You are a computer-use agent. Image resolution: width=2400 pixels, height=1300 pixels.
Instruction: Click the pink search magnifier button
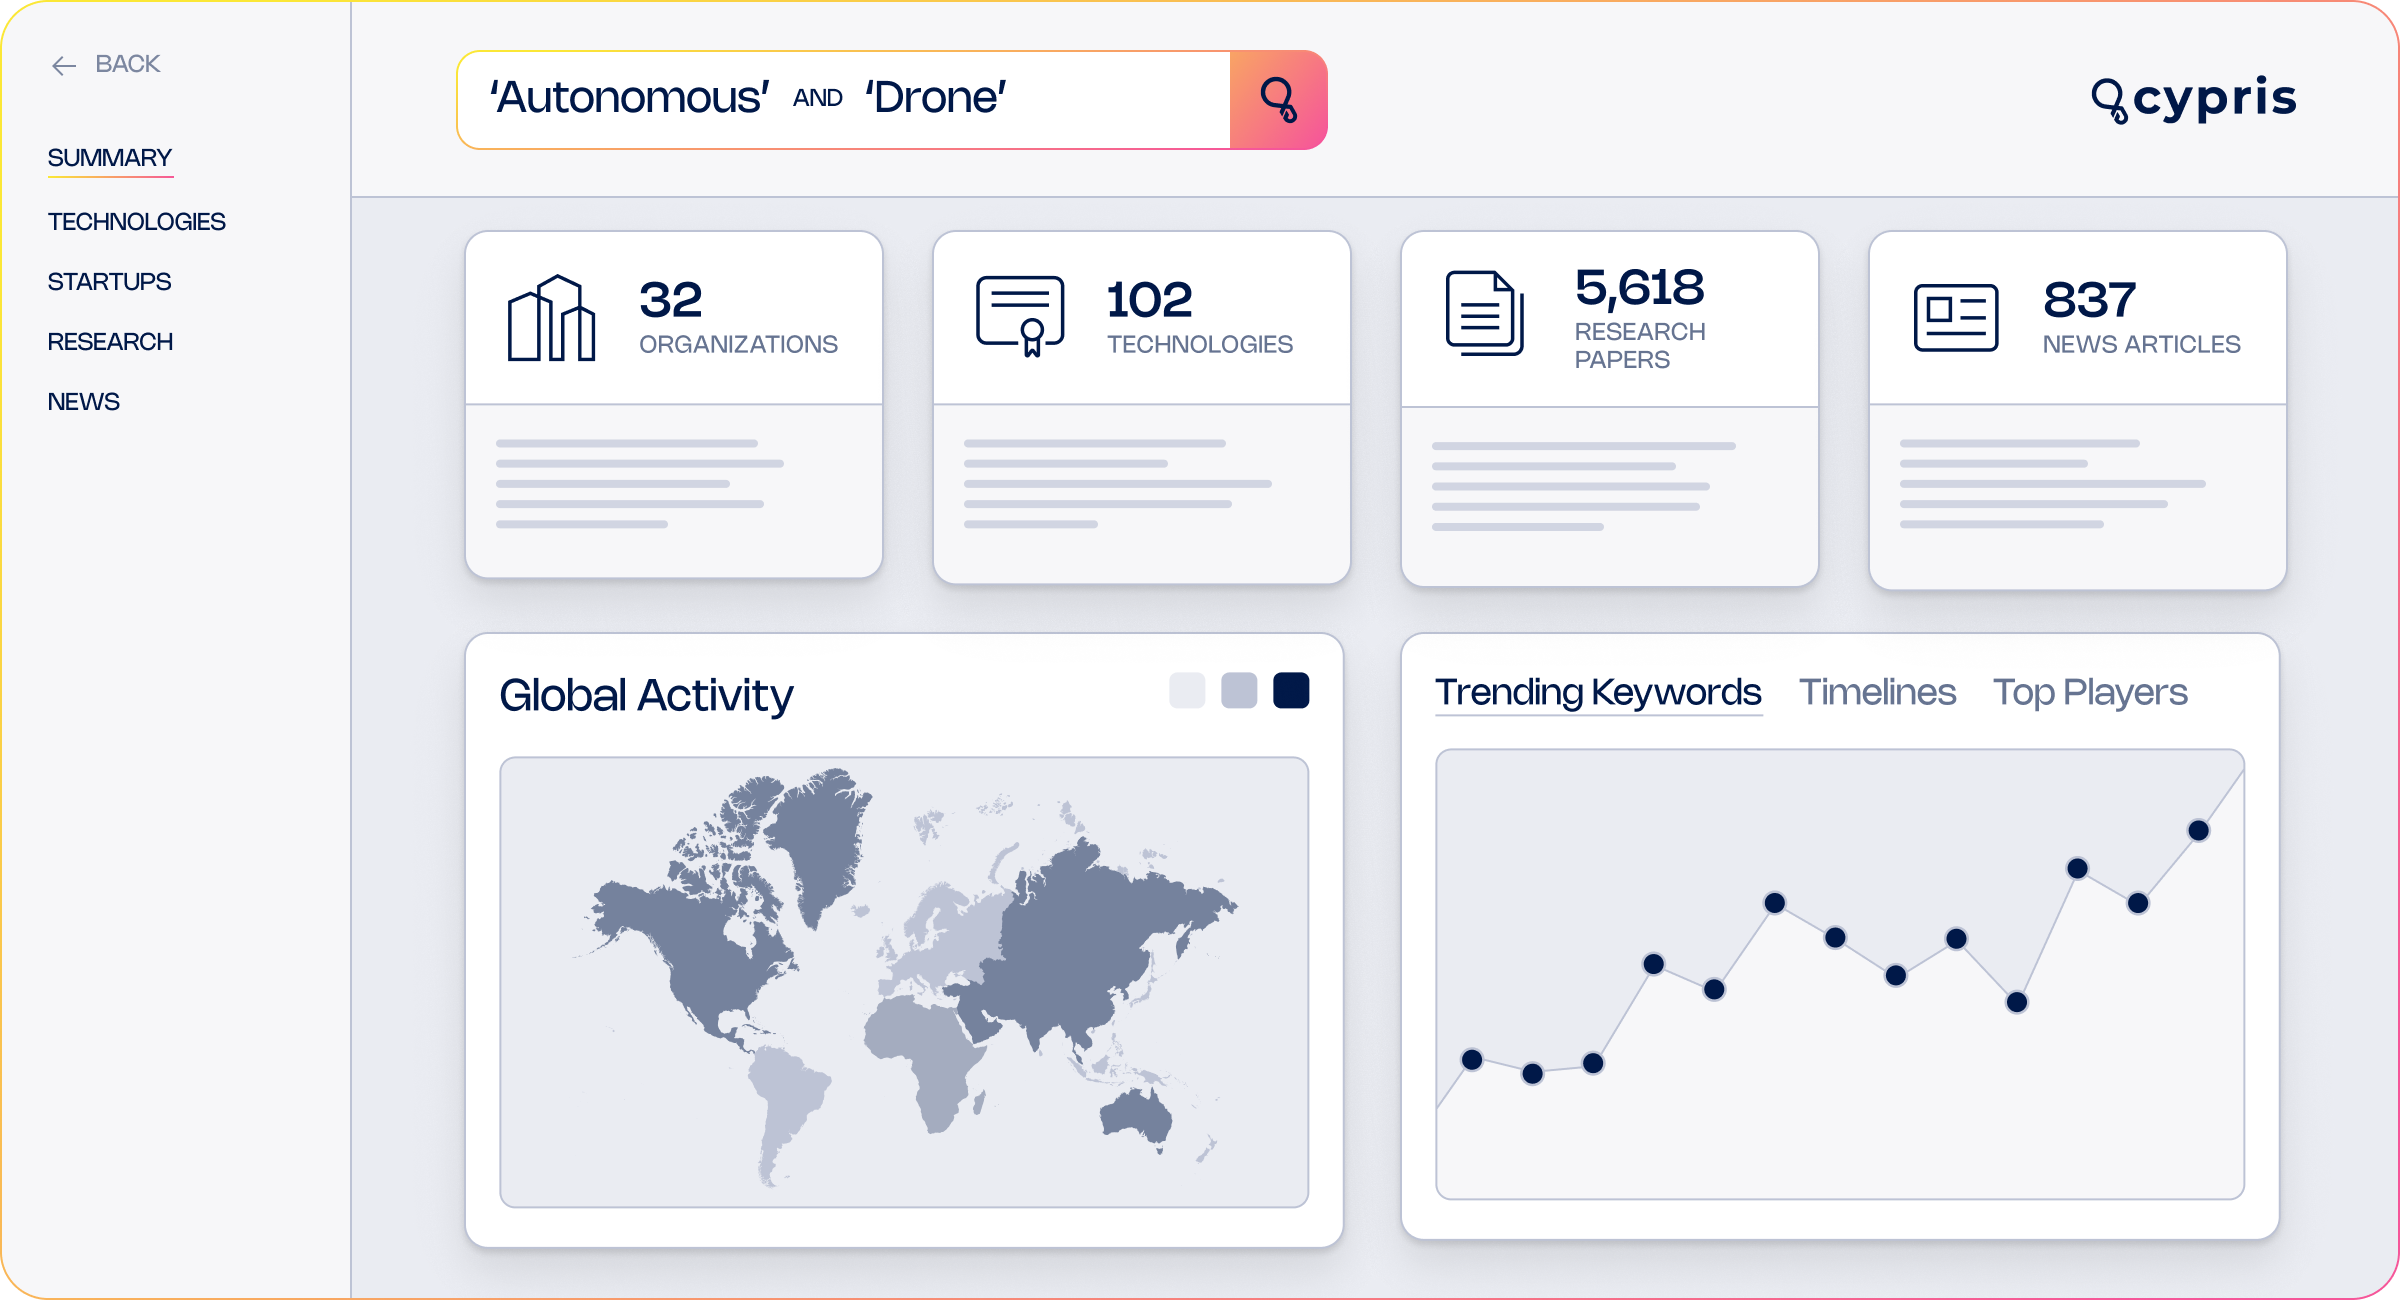[1278, 100]
